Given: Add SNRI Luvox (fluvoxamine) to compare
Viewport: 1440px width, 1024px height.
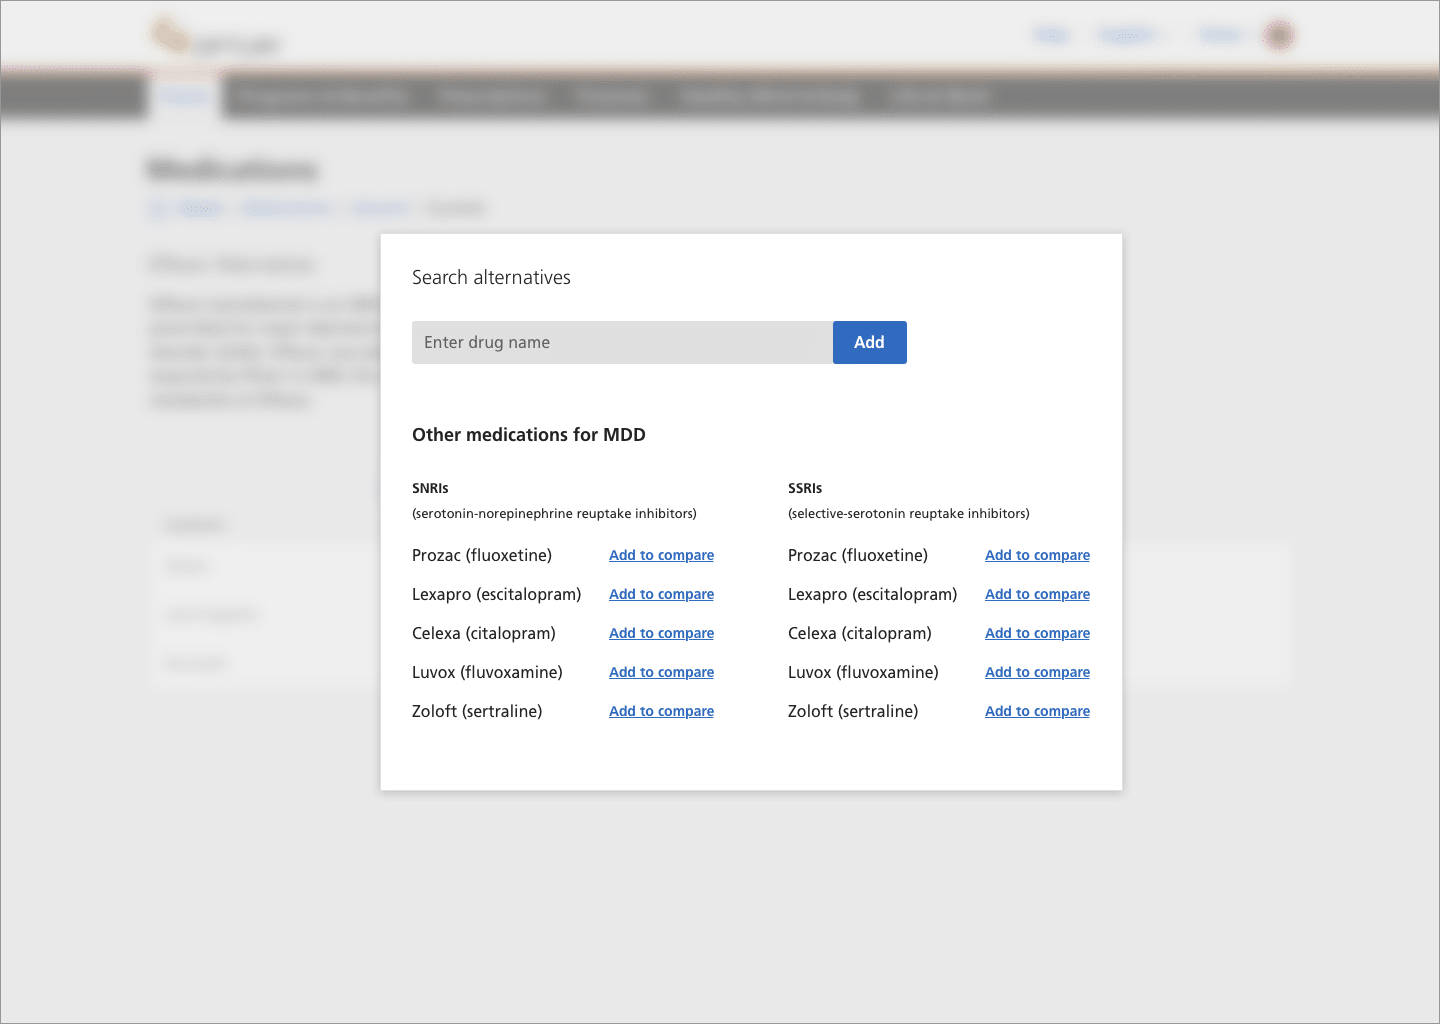Looking at the screenshot, I should (661, 672).
